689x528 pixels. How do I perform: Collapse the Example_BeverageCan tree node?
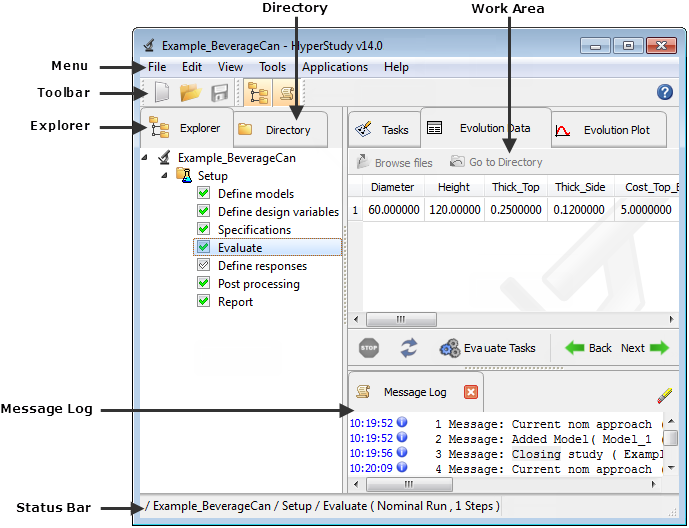click(147, 158)
